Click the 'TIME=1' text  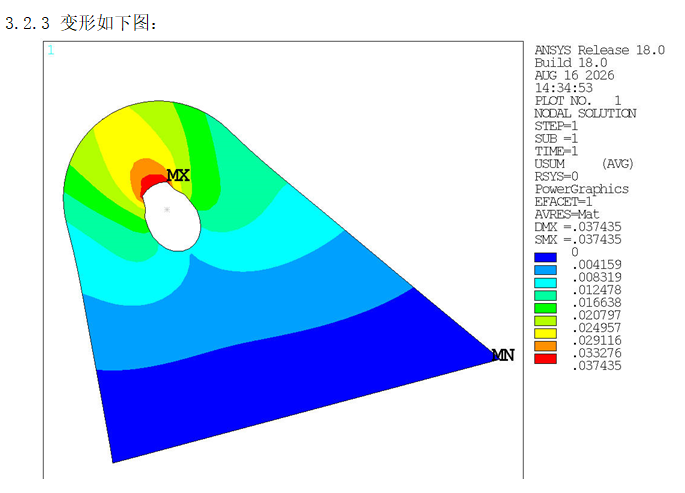click(x=556, y=151)
